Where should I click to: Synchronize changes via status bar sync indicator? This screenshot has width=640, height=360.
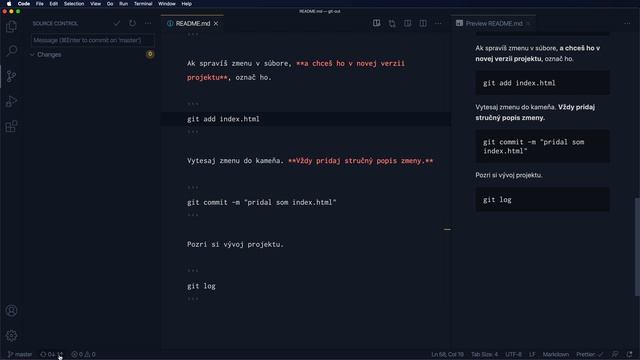point(51,354)
